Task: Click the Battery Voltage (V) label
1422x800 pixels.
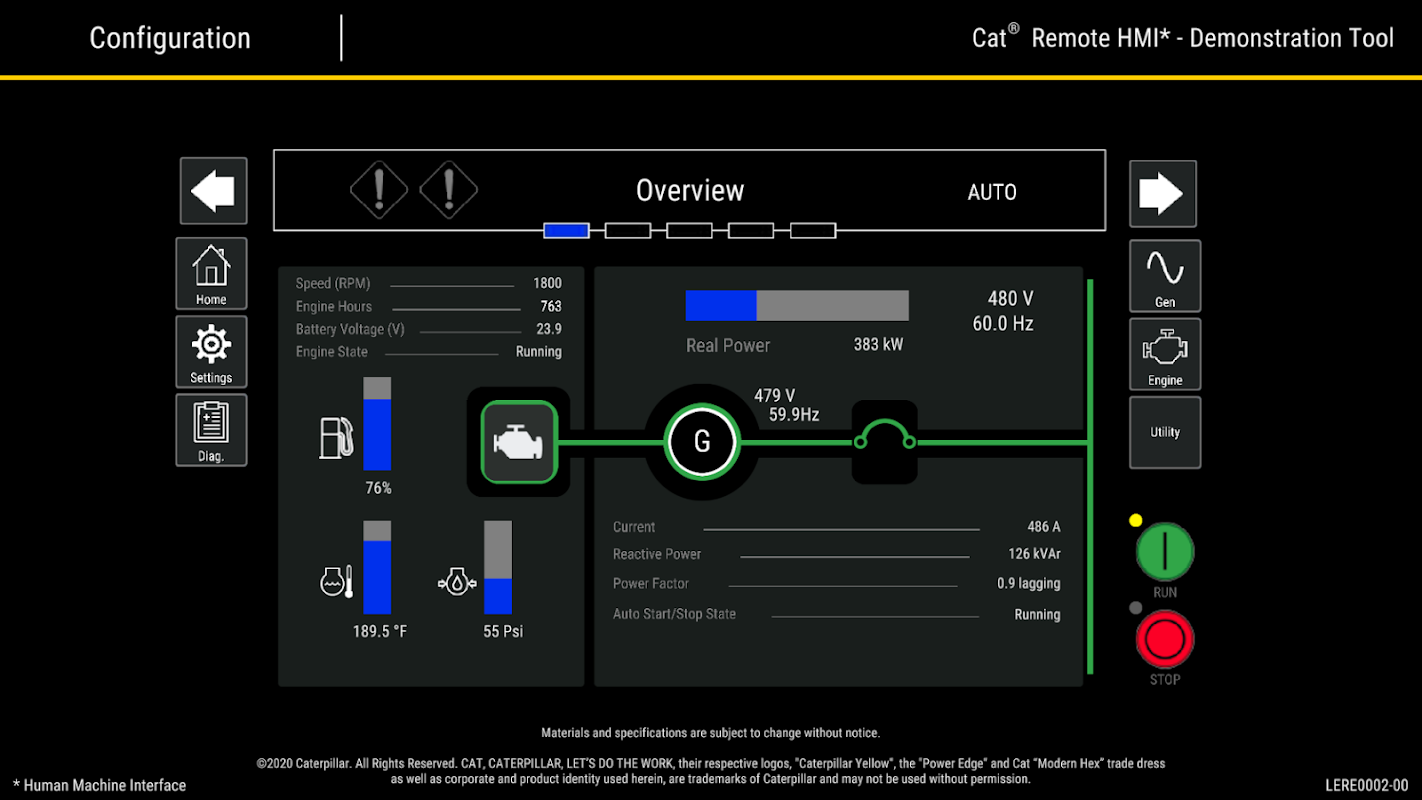Action: pyautogui.click(x=350, y=329)
